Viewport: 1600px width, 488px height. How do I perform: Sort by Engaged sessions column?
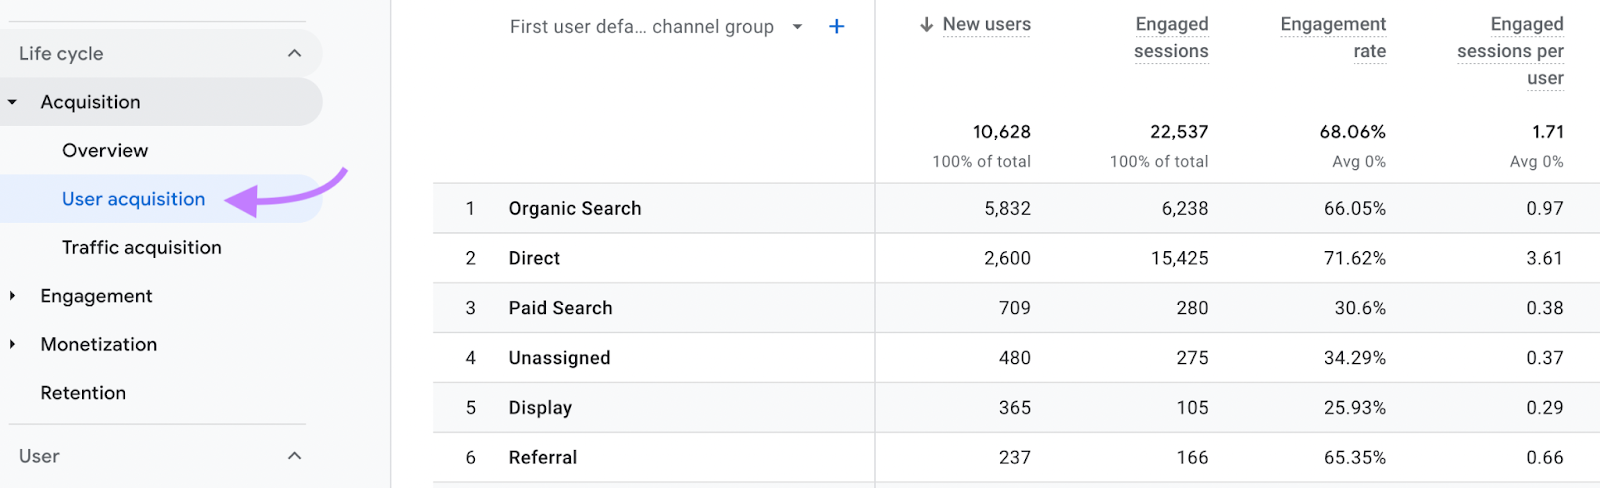1171,38
